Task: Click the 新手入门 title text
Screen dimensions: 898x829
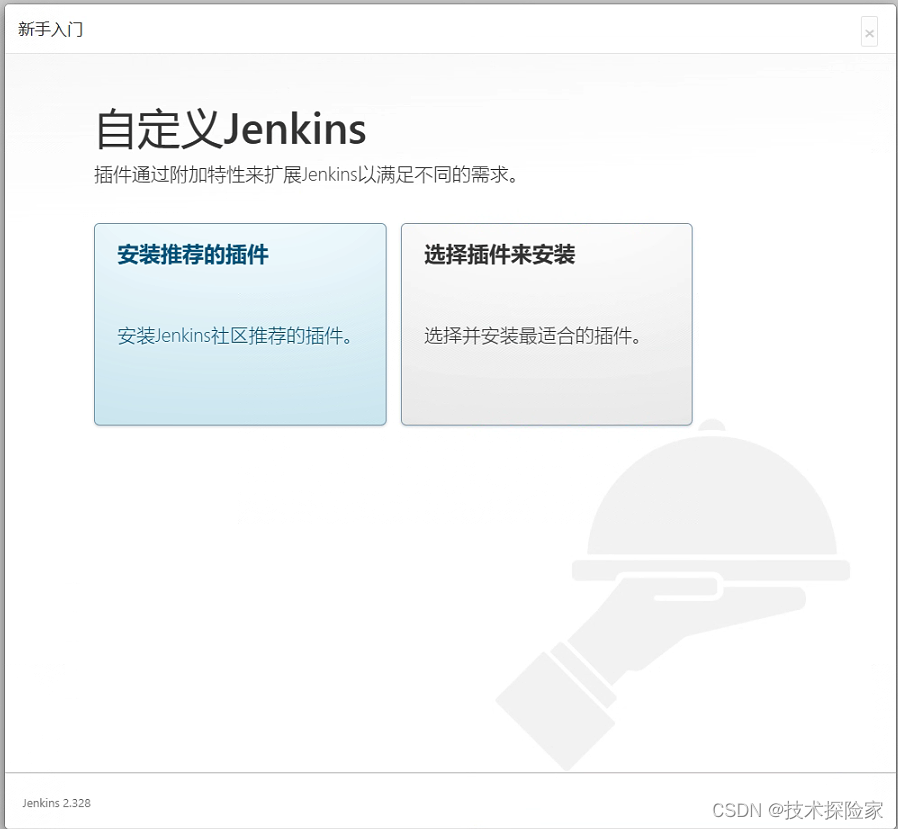Action: pyautogui.click(x=50, y=29)
